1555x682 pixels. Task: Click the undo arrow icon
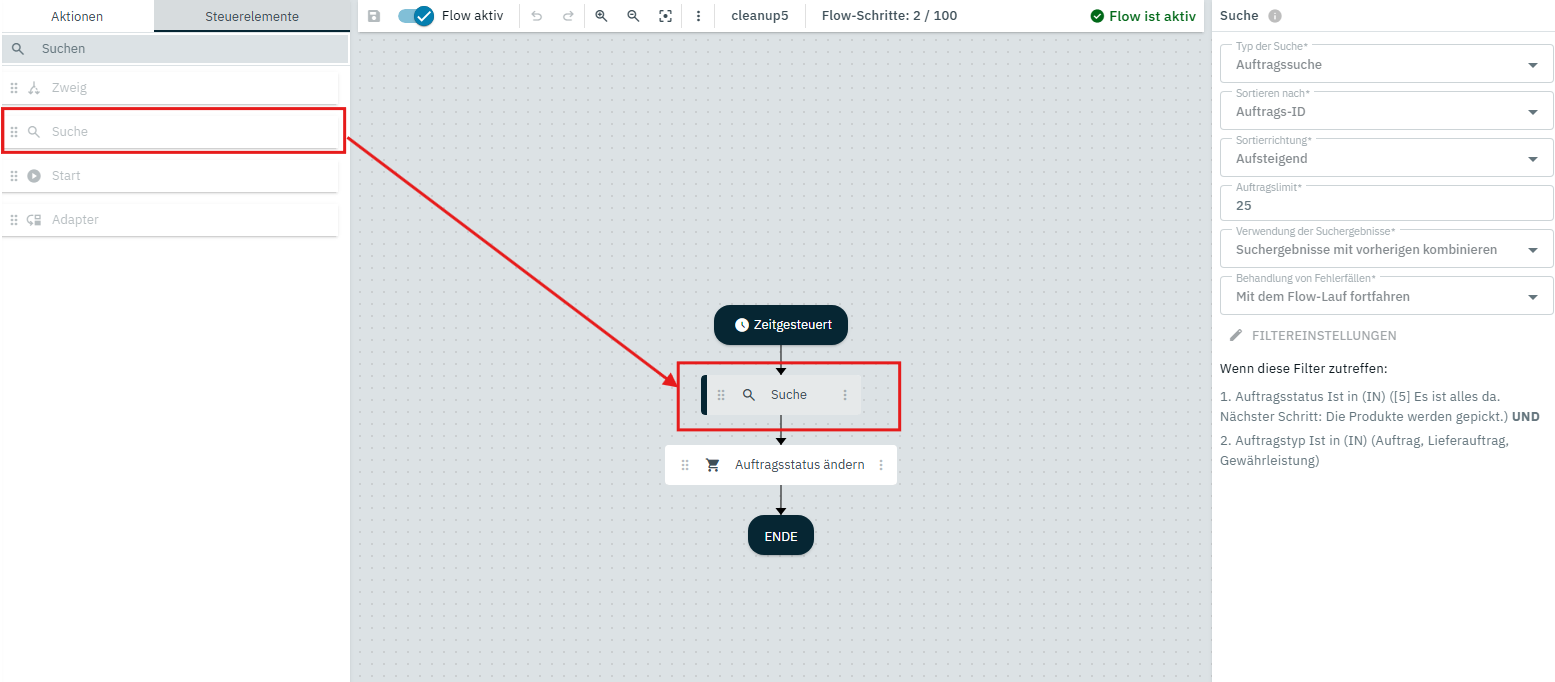pos(536,16)
